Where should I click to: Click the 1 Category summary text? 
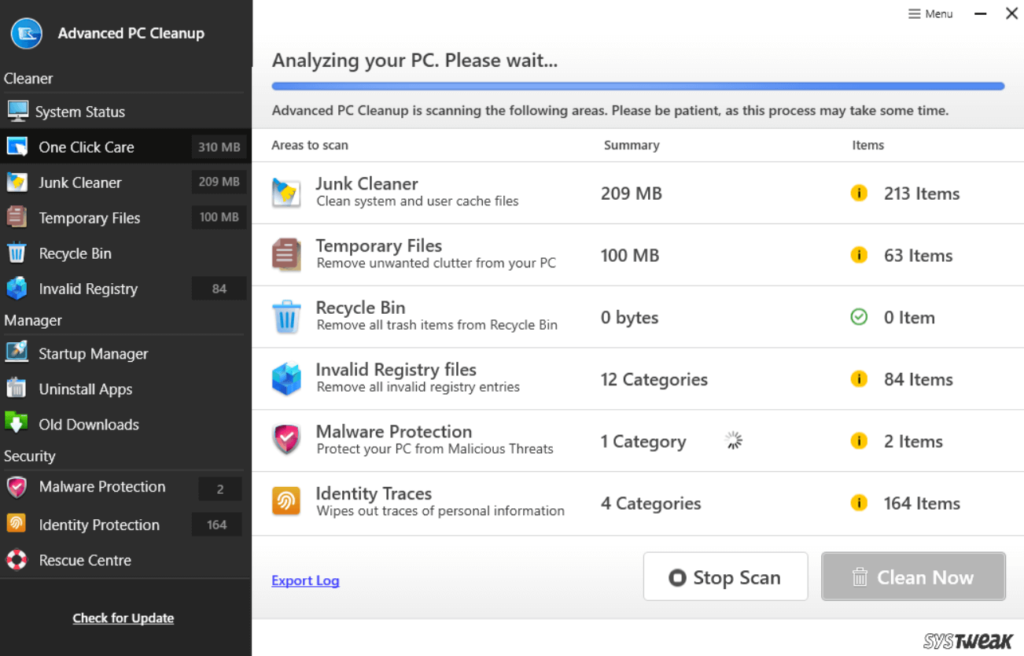(x=643, y=442)
